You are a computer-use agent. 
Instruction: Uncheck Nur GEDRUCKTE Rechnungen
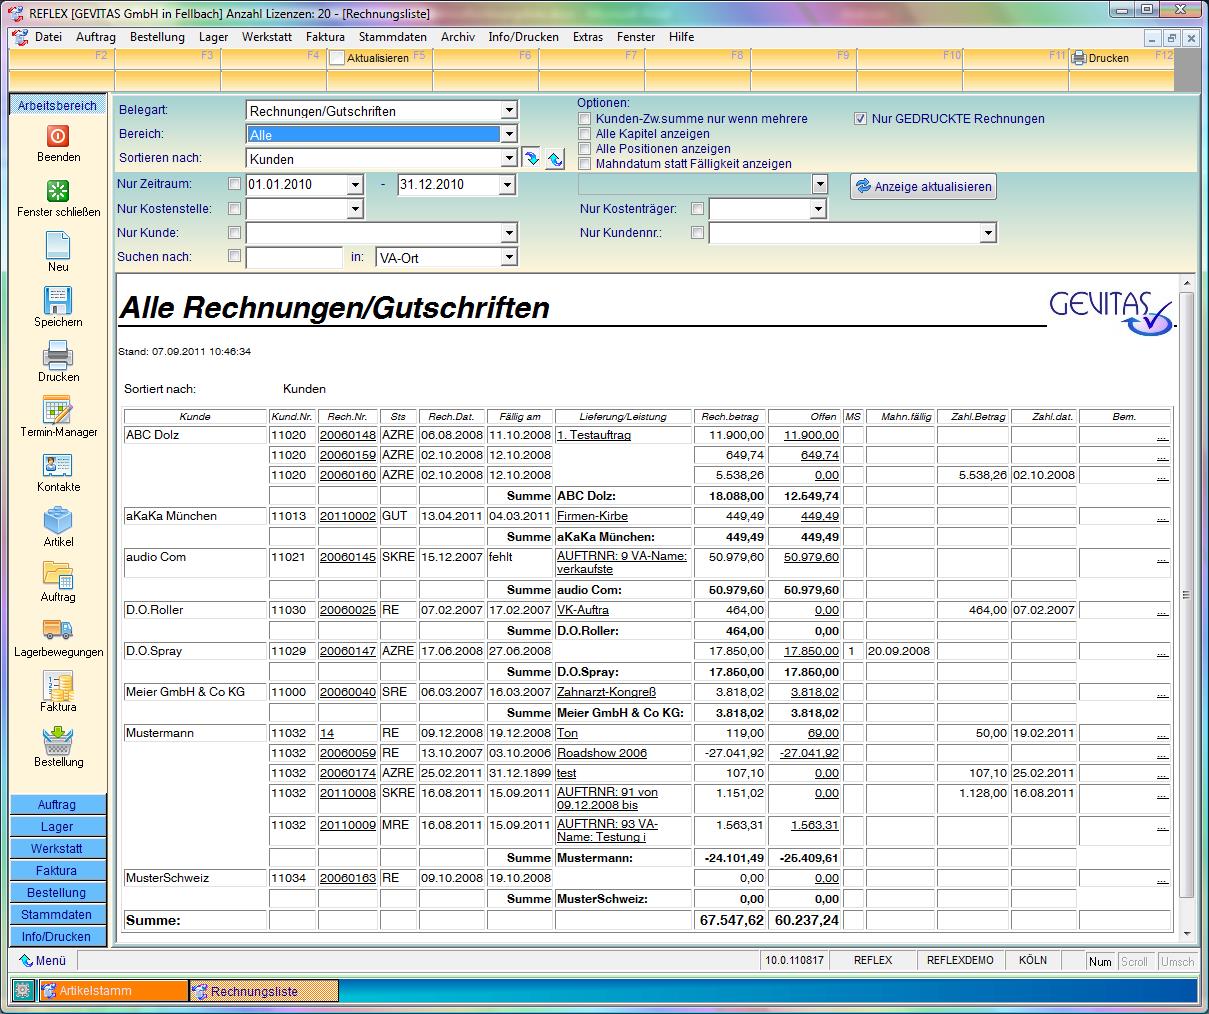860,119
